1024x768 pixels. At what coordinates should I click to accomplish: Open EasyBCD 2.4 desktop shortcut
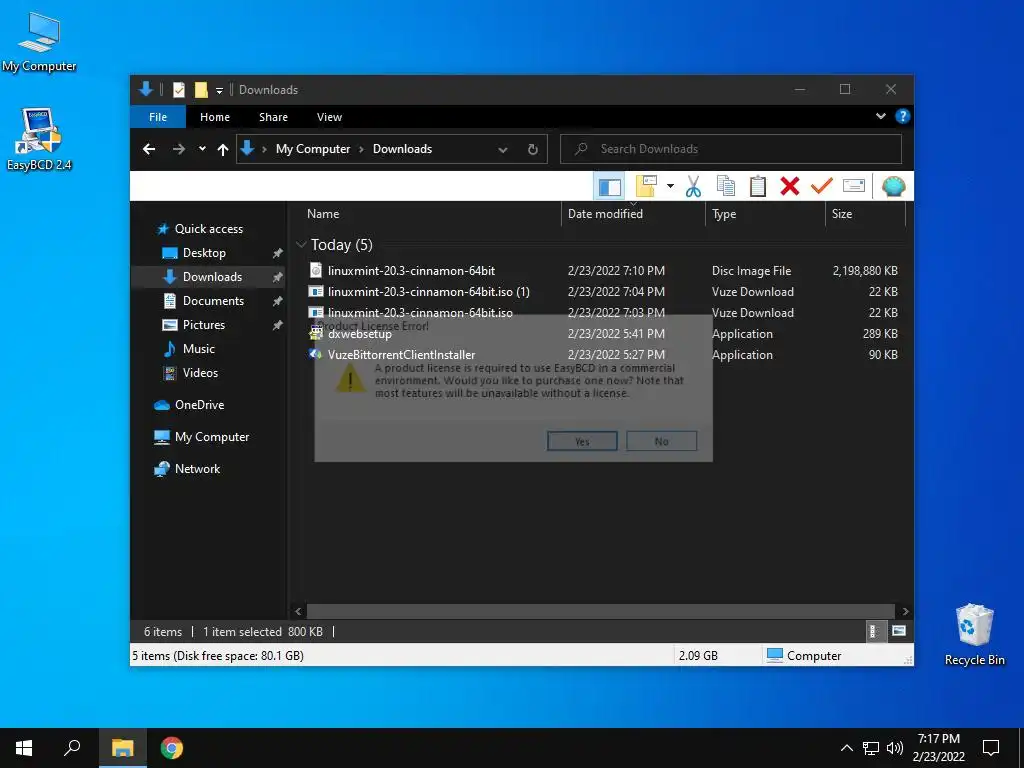(x=39, y=139)
